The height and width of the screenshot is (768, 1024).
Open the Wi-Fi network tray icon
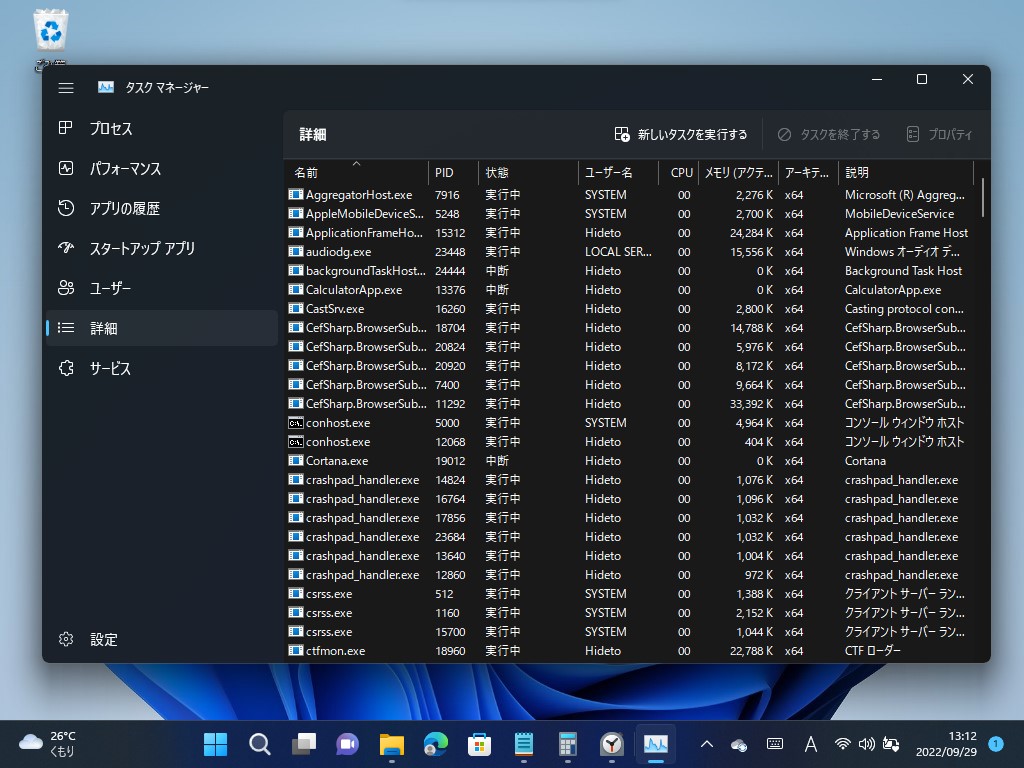[842, 744]
